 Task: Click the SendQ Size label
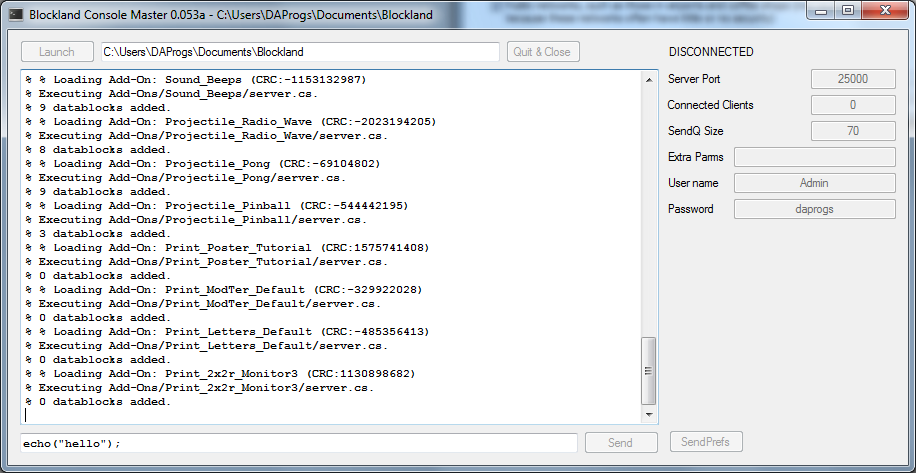[x=695, y=131]
